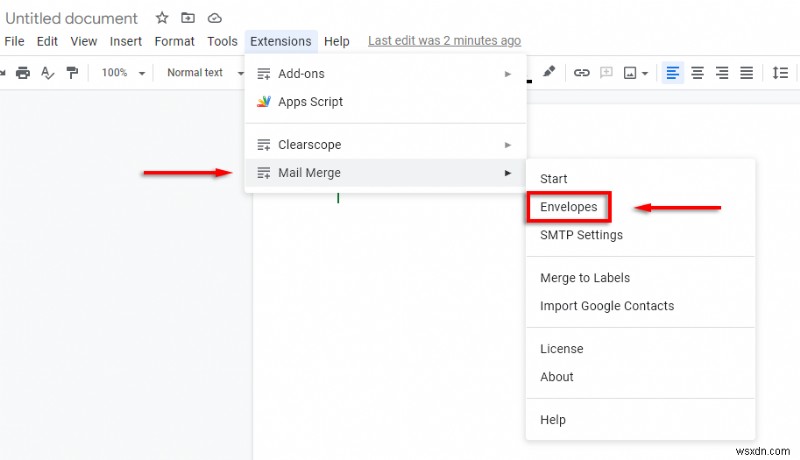Run spell check from the toolbar

tap(47, 73)
